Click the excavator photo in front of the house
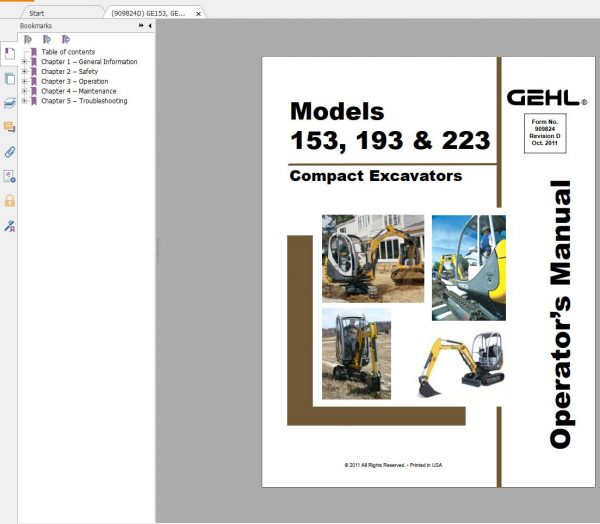The image size is (600, 524). [373, 259]
